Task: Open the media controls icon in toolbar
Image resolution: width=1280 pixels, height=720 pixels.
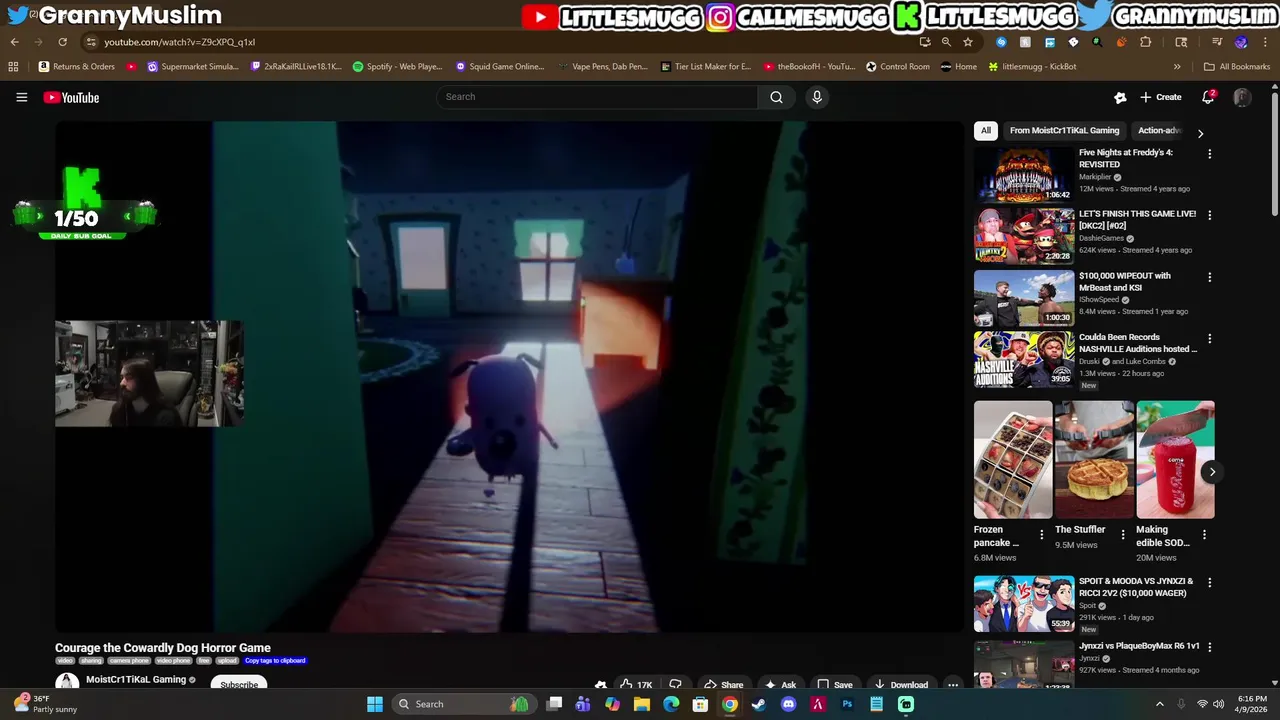Action: click(x=1217, y=42)
